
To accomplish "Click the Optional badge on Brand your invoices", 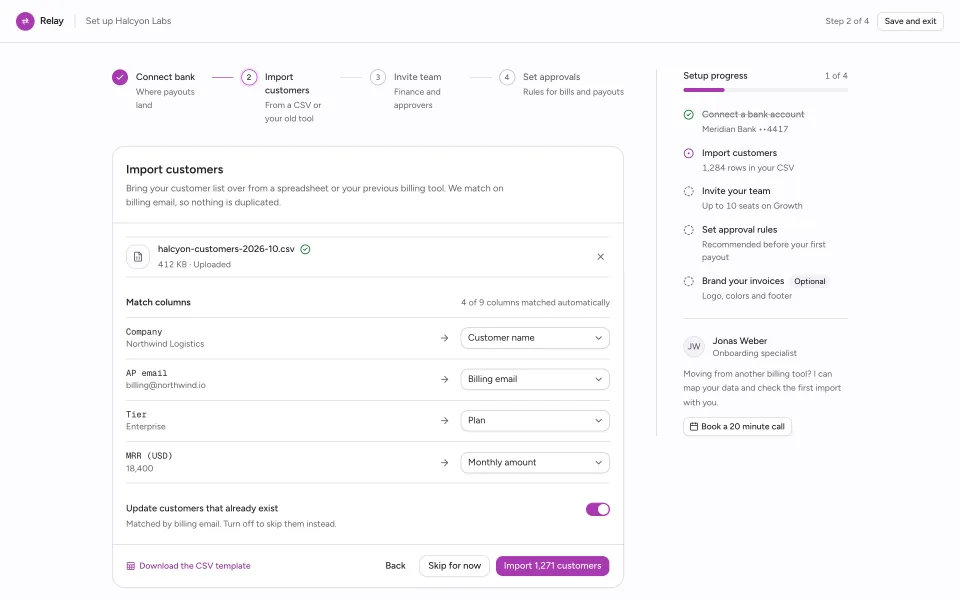I will [x=809, y=282].
